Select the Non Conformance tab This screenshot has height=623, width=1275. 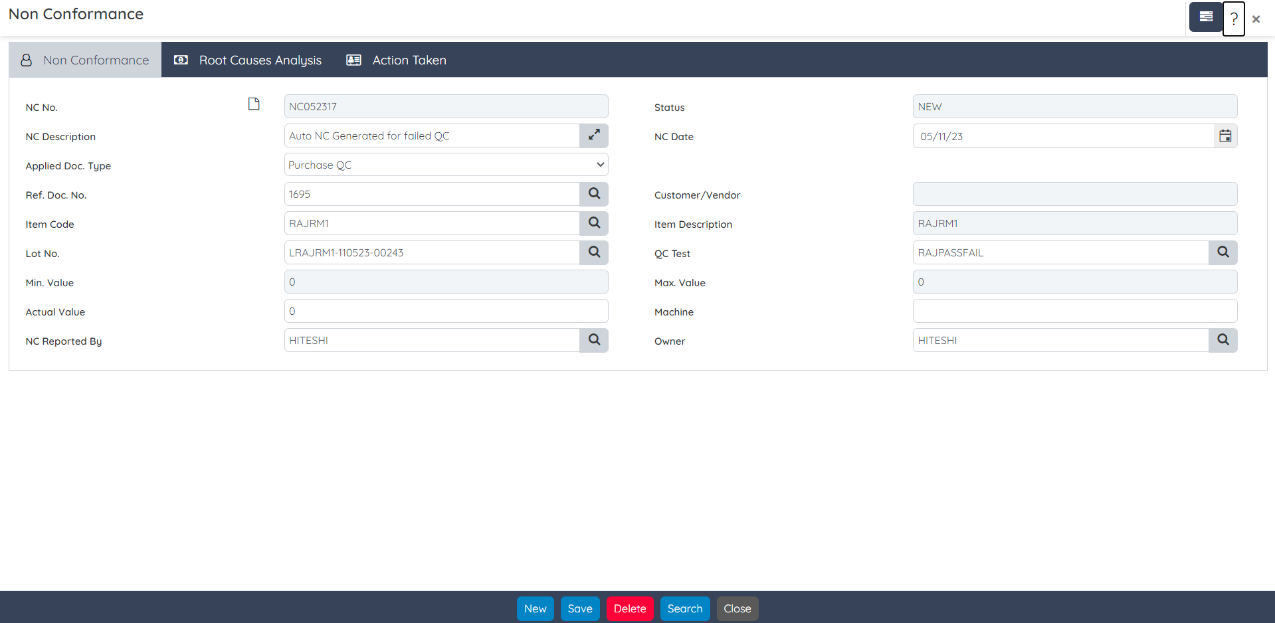click(85, 60)
